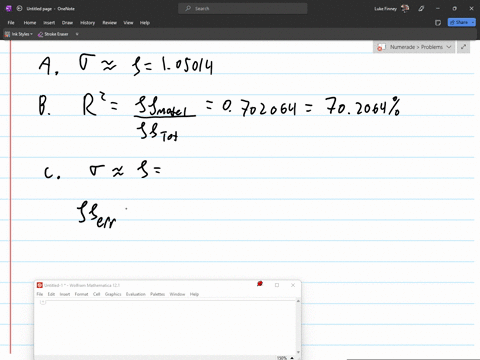Open Mathematica zoom percentage dropdown
480x360 pixels.
click(x=285, y=358)
